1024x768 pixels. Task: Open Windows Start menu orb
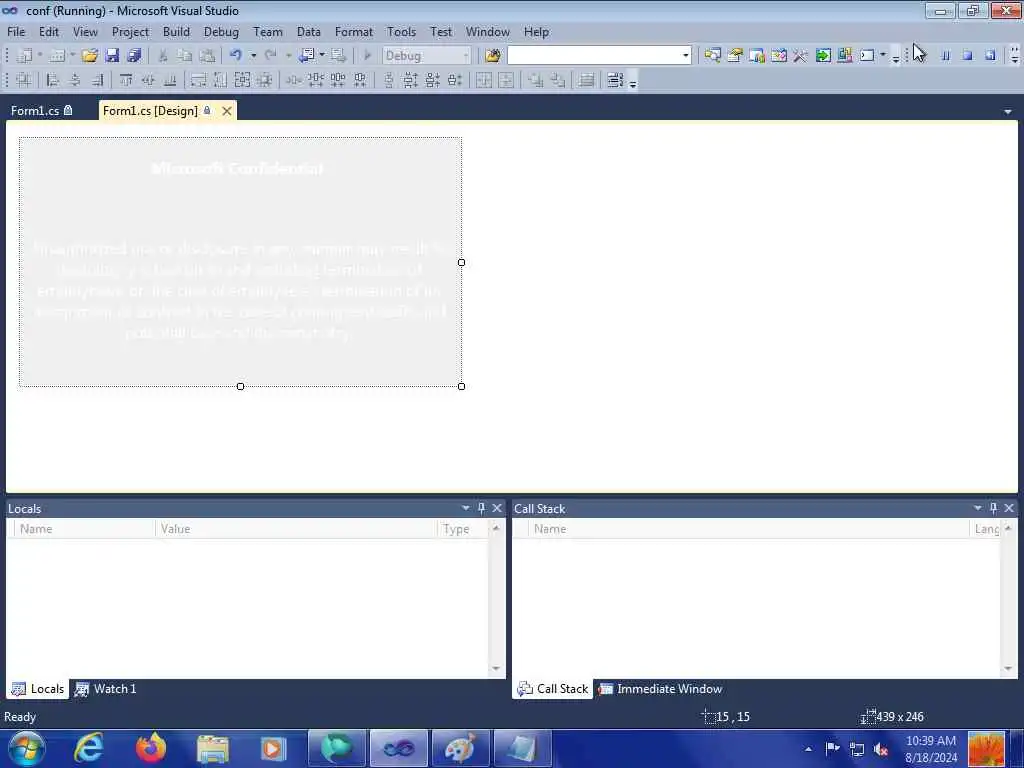(x=26, y=748)
